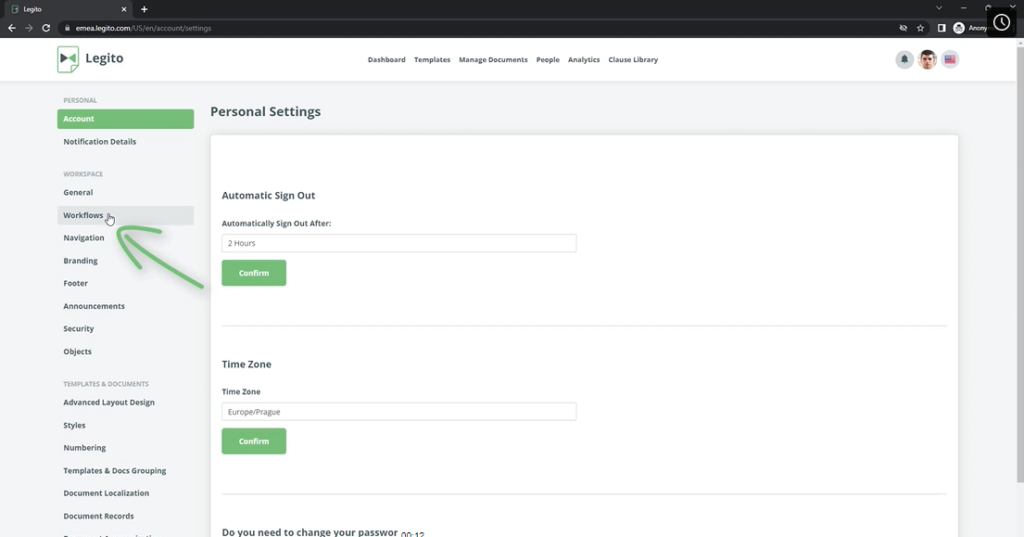Screen dimensions: 1024x537
Task: Open the notifications bell
Action: click(x=904, y=60)
